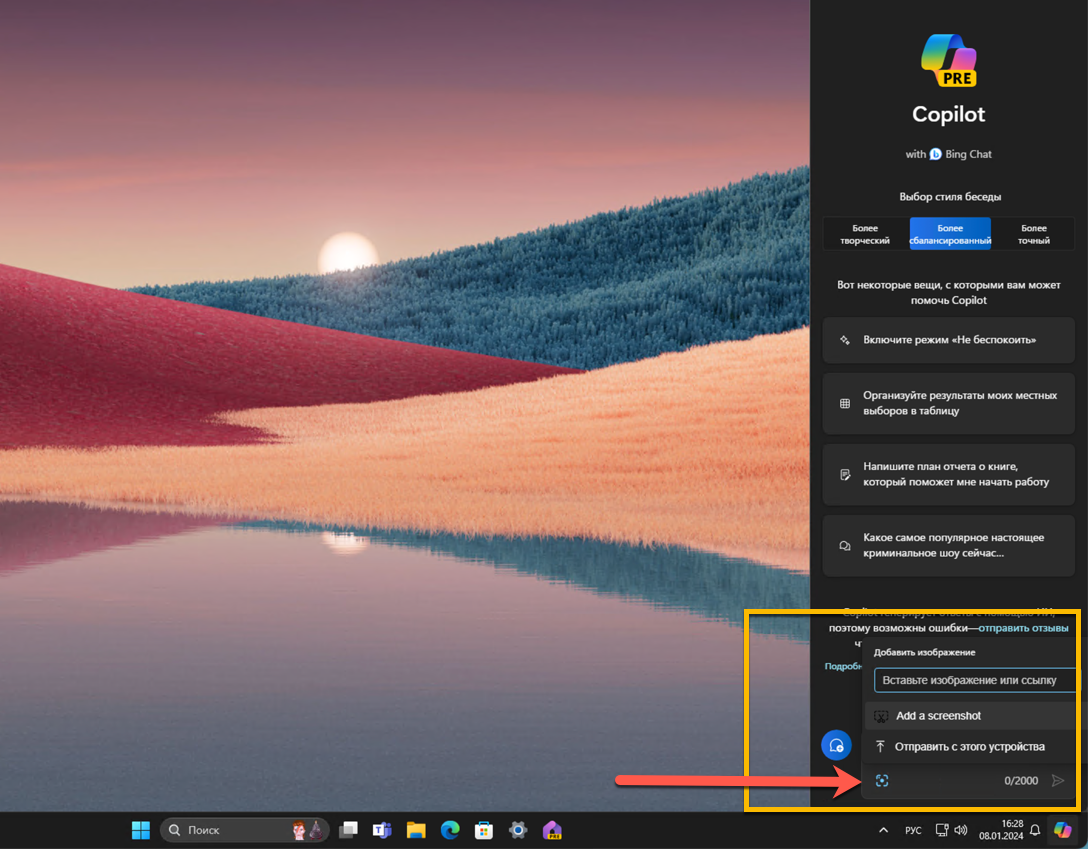The height and width of the screenshot is (849, 1088).
Task: Click the 0/2000 character counter
Action: click(x=1021, y=781)
